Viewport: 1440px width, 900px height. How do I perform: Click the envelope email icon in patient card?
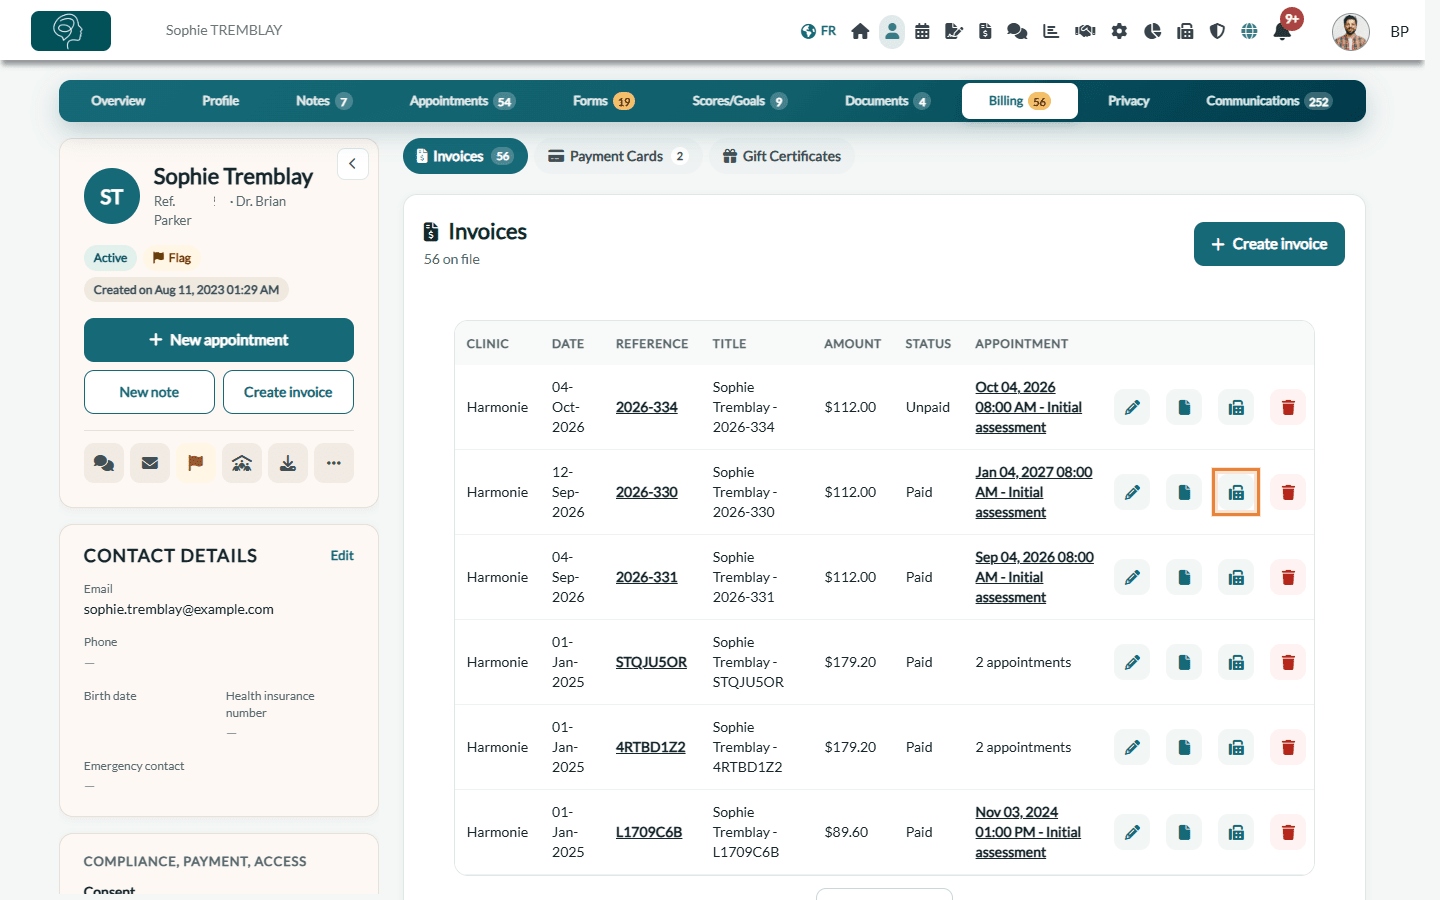click(x=150, y=463)
